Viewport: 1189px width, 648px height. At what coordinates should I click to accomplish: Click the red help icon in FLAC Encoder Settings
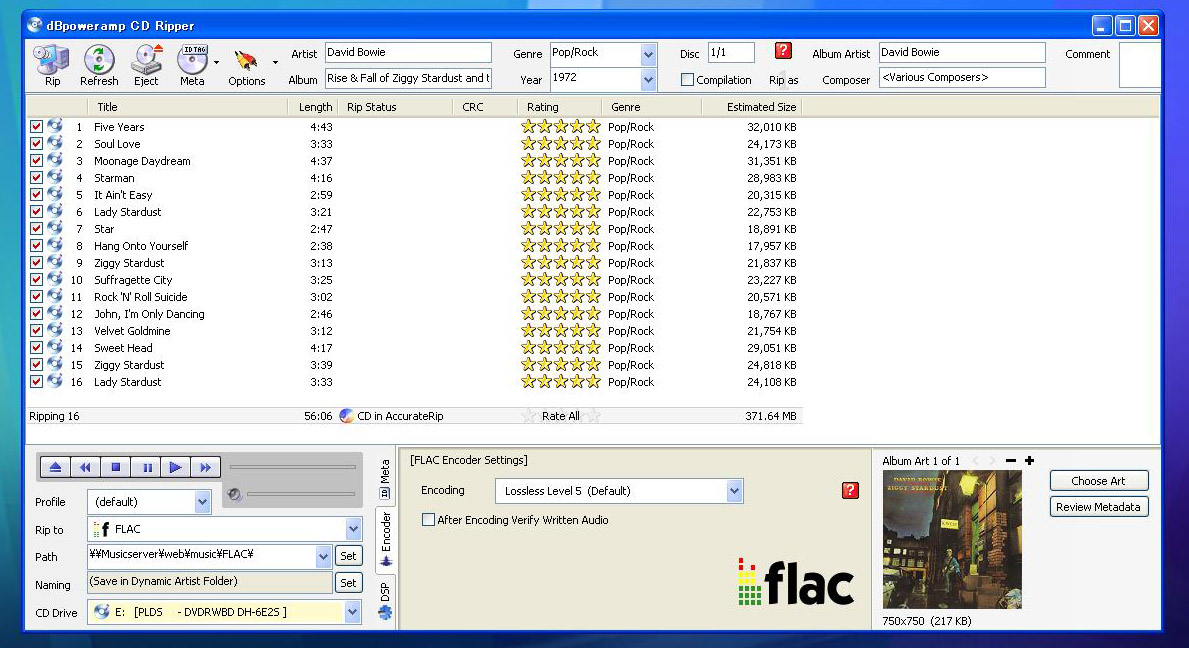point(850,491)
